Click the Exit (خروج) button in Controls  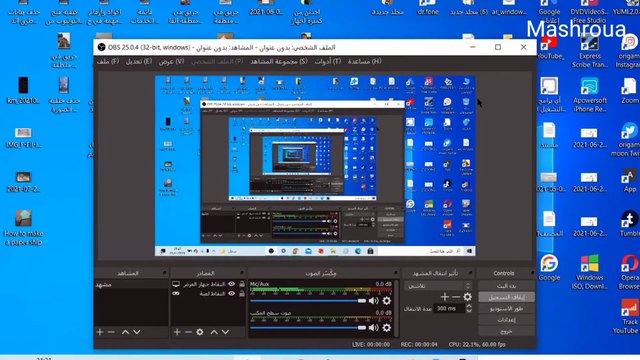click(x=506, y=331)
